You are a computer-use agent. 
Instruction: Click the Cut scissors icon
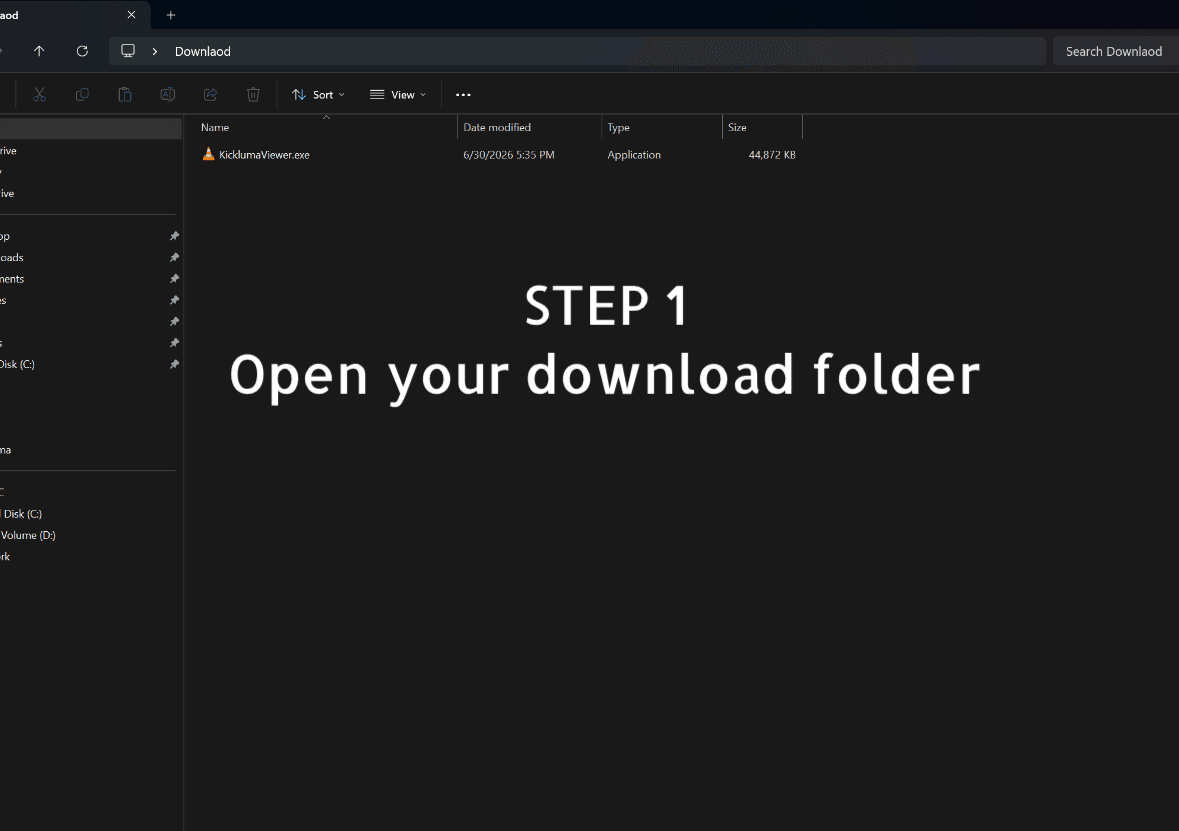click(x=39, y=94)
